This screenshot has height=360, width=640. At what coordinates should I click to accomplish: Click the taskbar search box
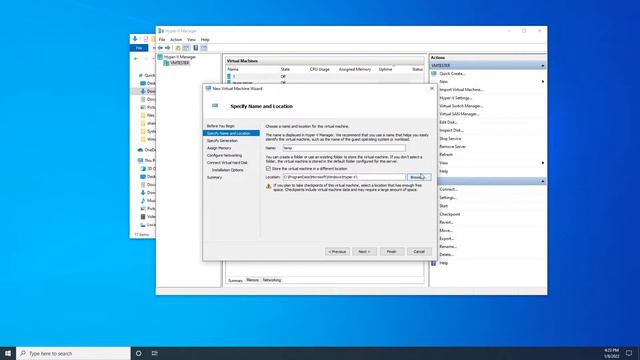(x=73, y=353)
